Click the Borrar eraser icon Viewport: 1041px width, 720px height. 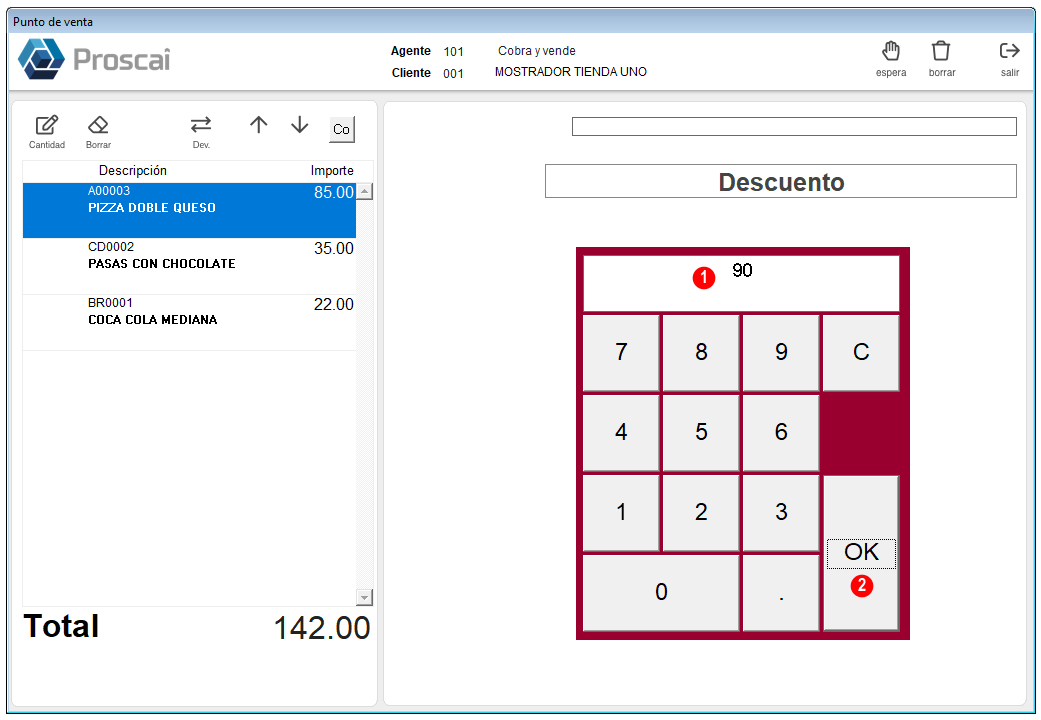[98, 125]
